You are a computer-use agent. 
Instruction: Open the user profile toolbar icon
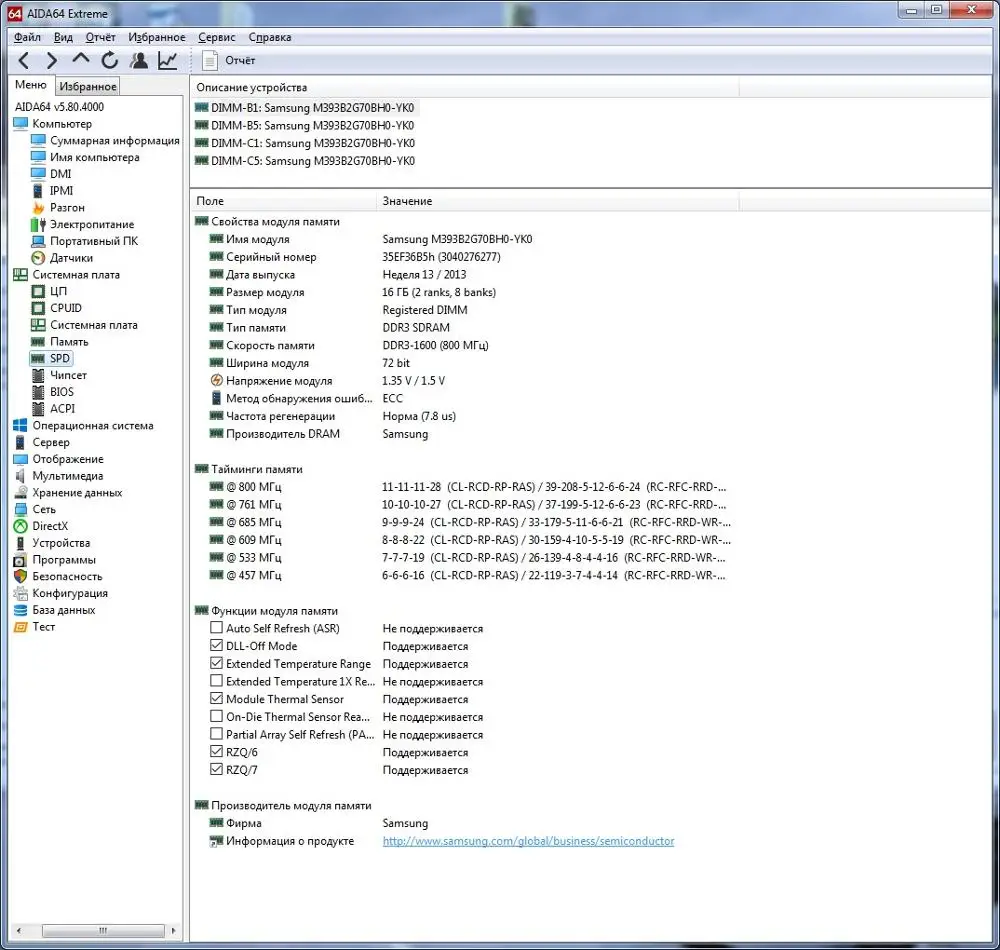(x=138, y=61)
